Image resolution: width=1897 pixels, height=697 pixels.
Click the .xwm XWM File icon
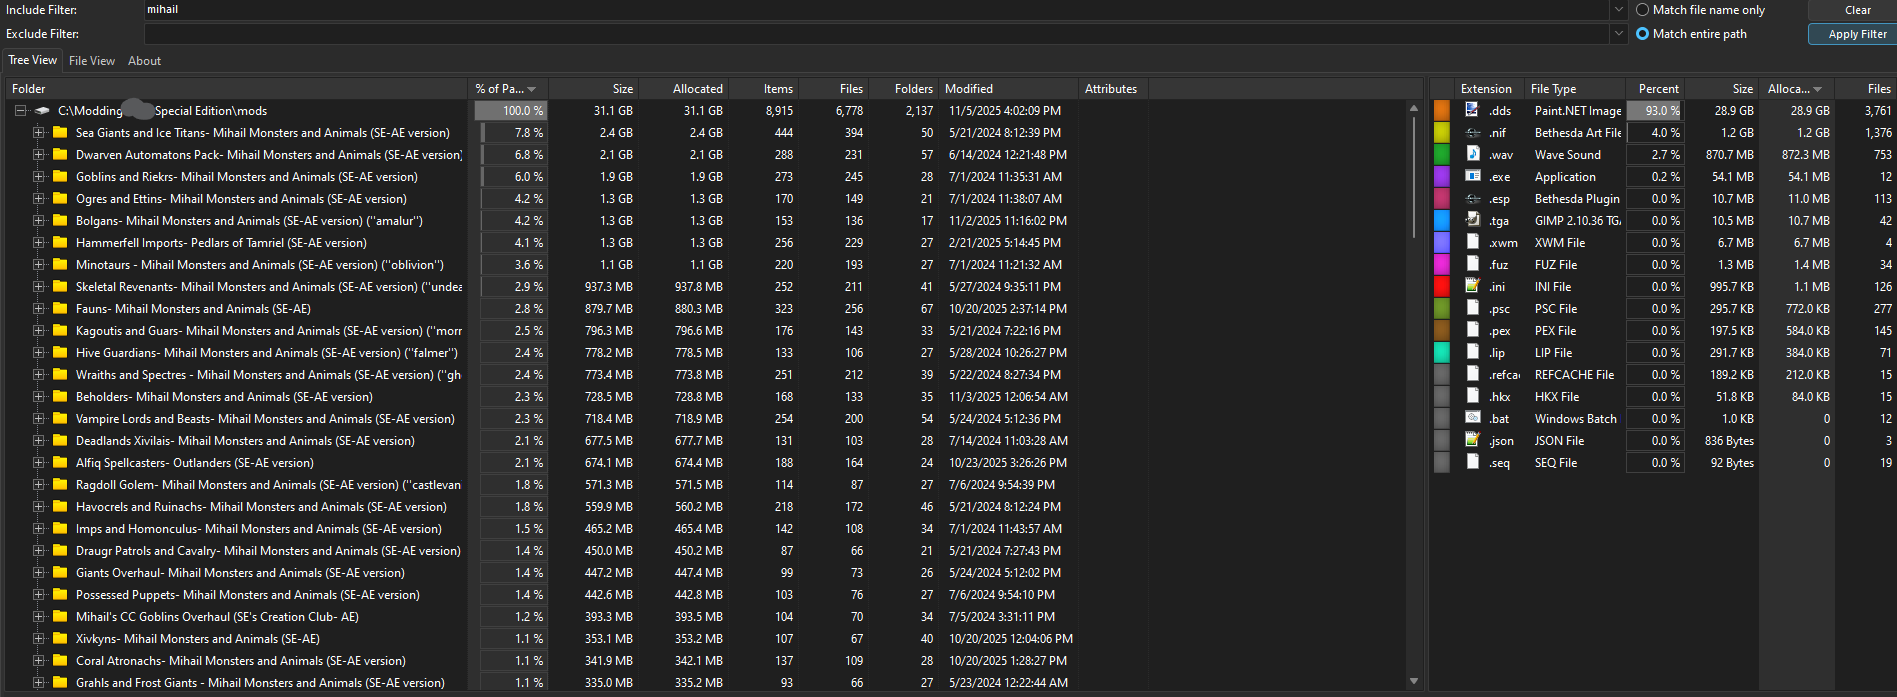click(1472, 242)
